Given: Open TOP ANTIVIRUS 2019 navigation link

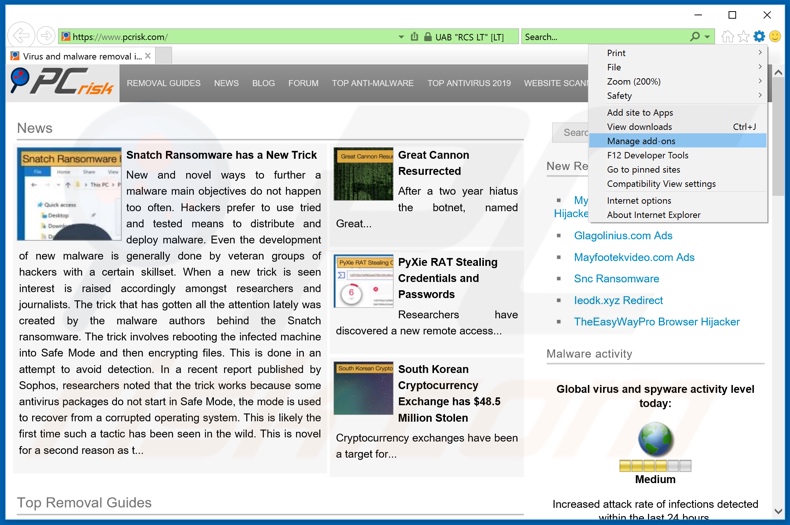Looking at the screenshot, I should [x=469, y=83].
